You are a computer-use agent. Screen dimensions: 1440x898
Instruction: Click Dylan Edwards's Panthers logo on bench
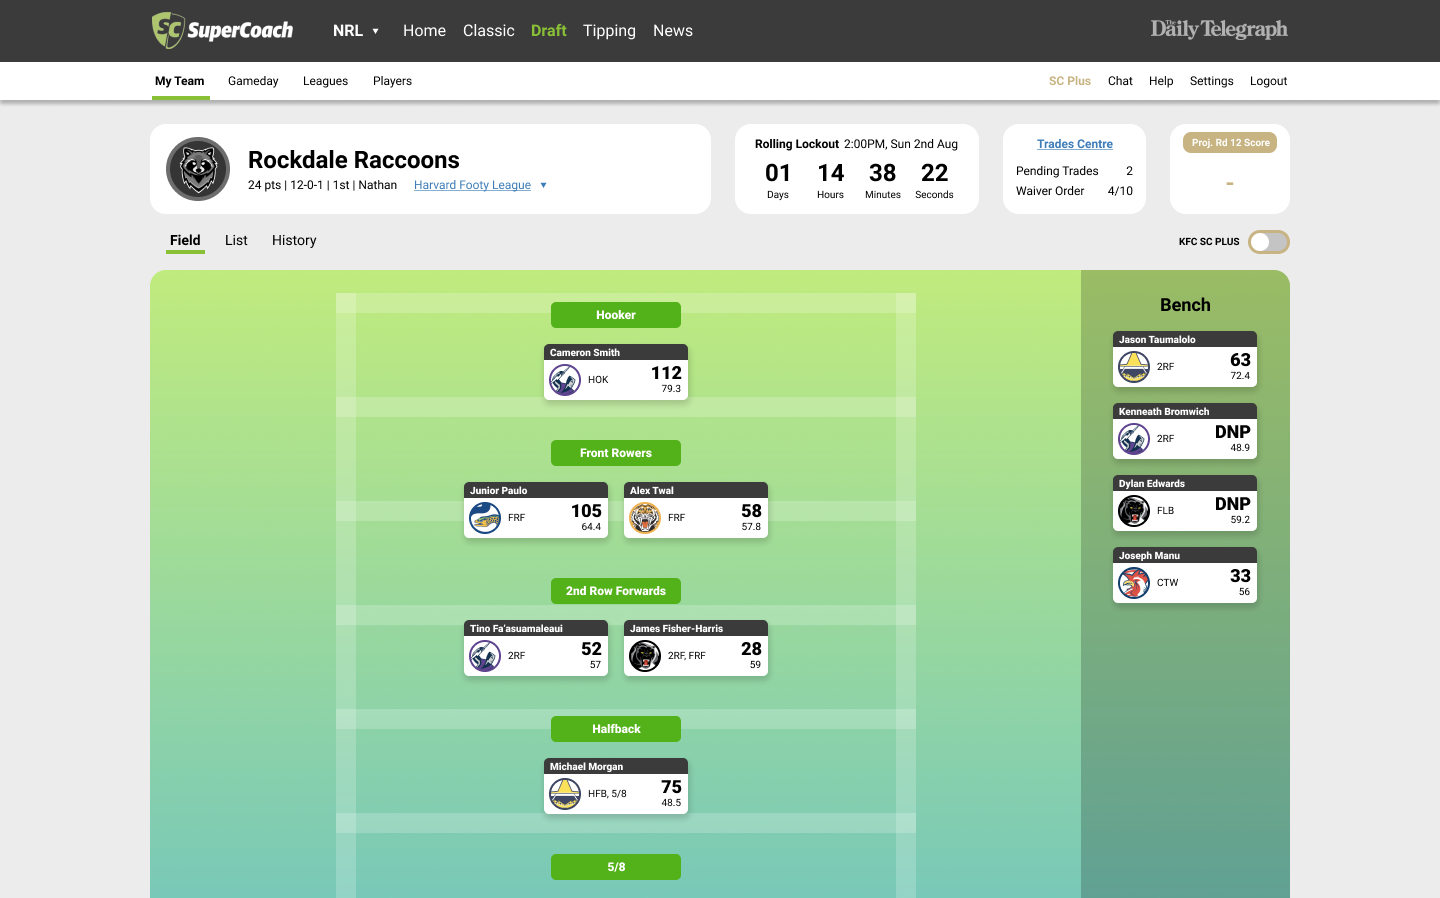click(1134, 511)
